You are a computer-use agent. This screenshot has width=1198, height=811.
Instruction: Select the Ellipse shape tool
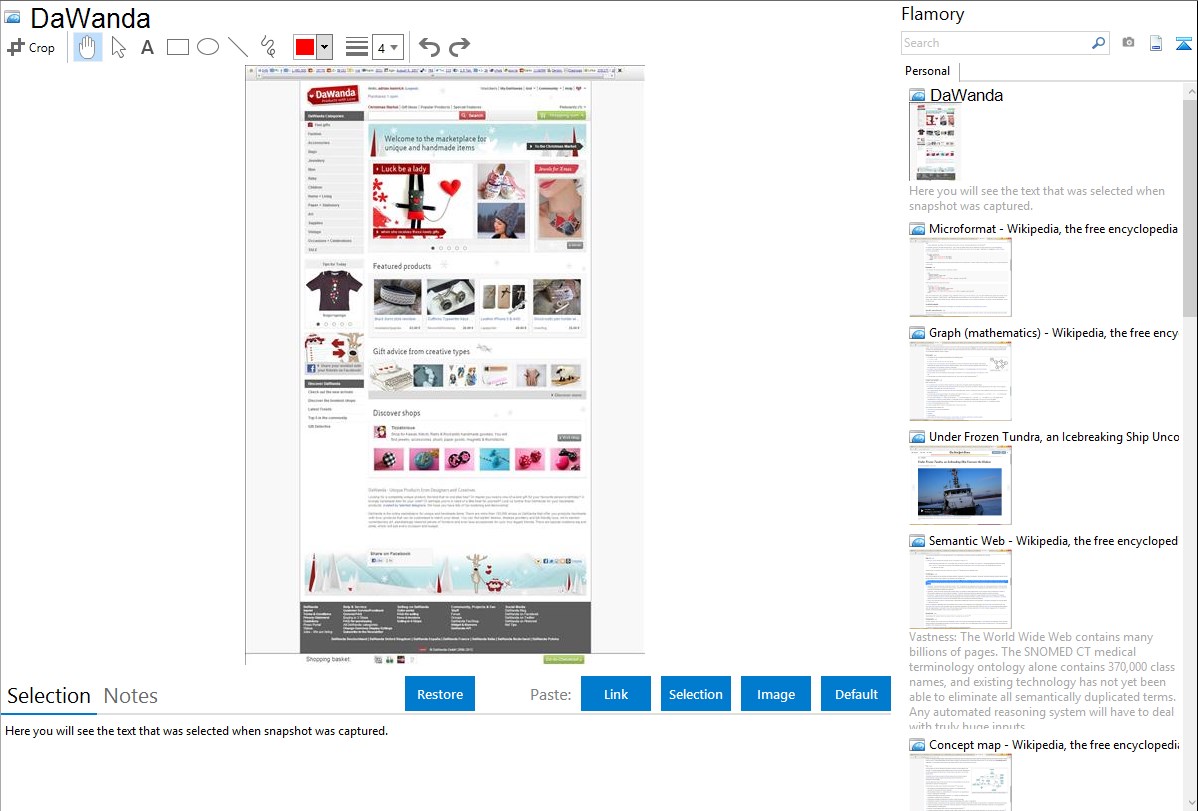coord(208,47)
